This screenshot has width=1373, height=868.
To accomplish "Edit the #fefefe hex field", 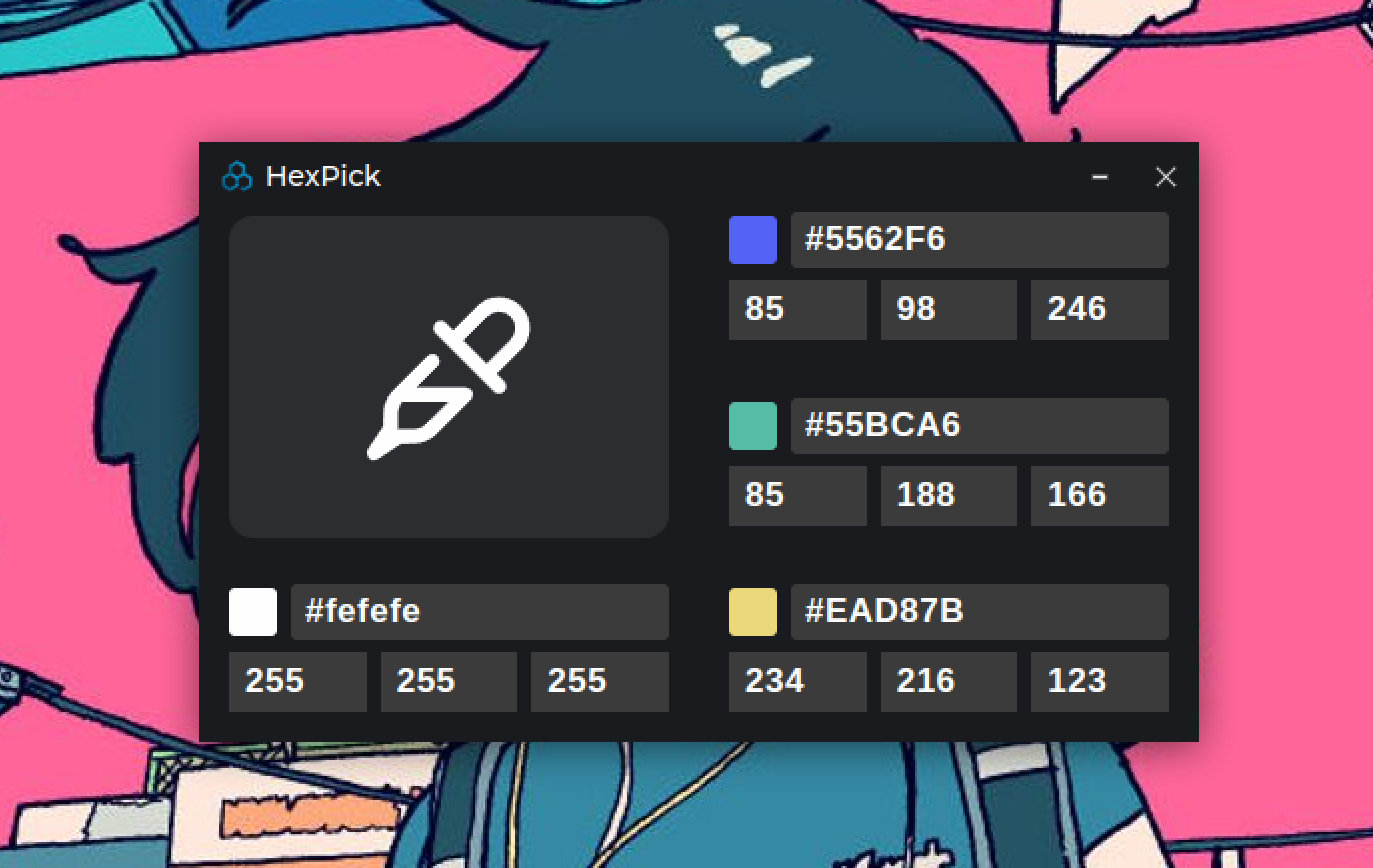I will click(x=479, y=612).
